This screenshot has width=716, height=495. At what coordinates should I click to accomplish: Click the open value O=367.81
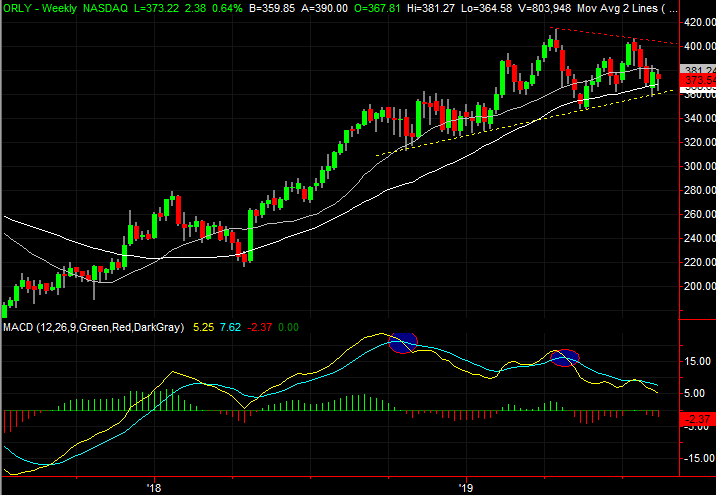coord(377,8)
